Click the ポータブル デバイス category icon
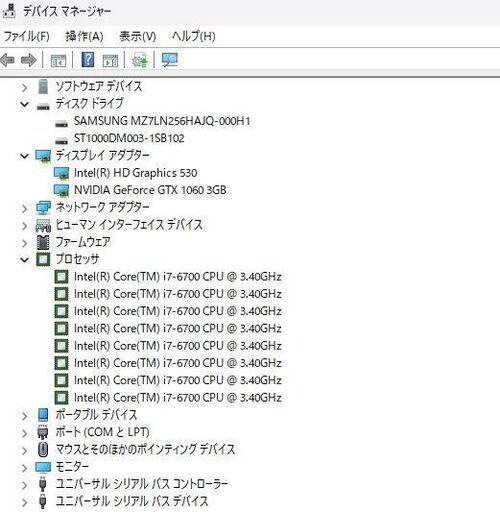The image size is (500, 512). click(x=43, y=415)
